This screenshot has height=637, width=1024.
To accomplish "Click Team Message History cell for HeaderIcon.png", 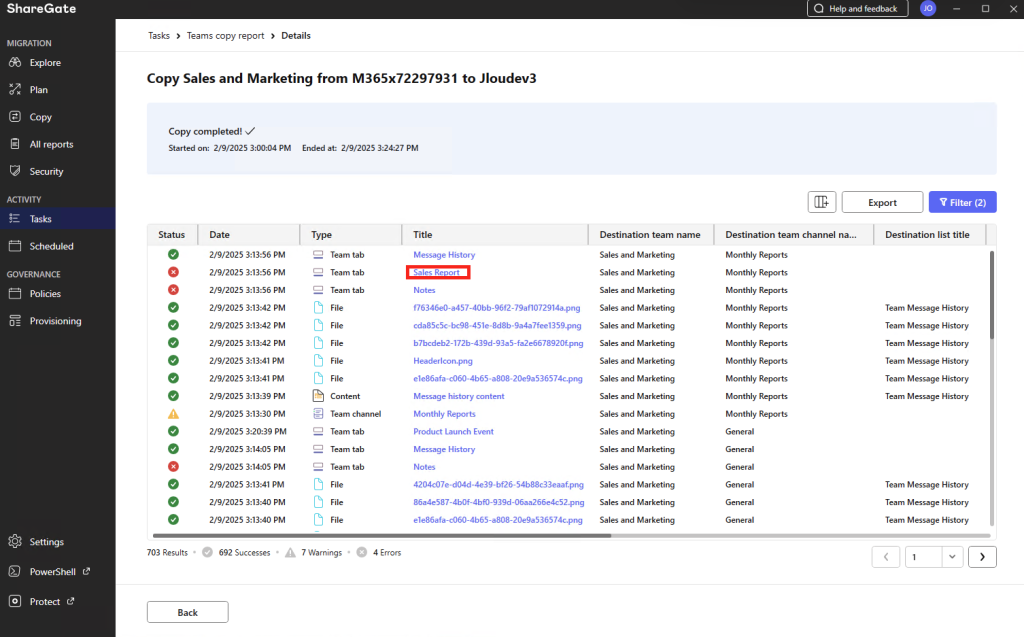I will (927, 361).
